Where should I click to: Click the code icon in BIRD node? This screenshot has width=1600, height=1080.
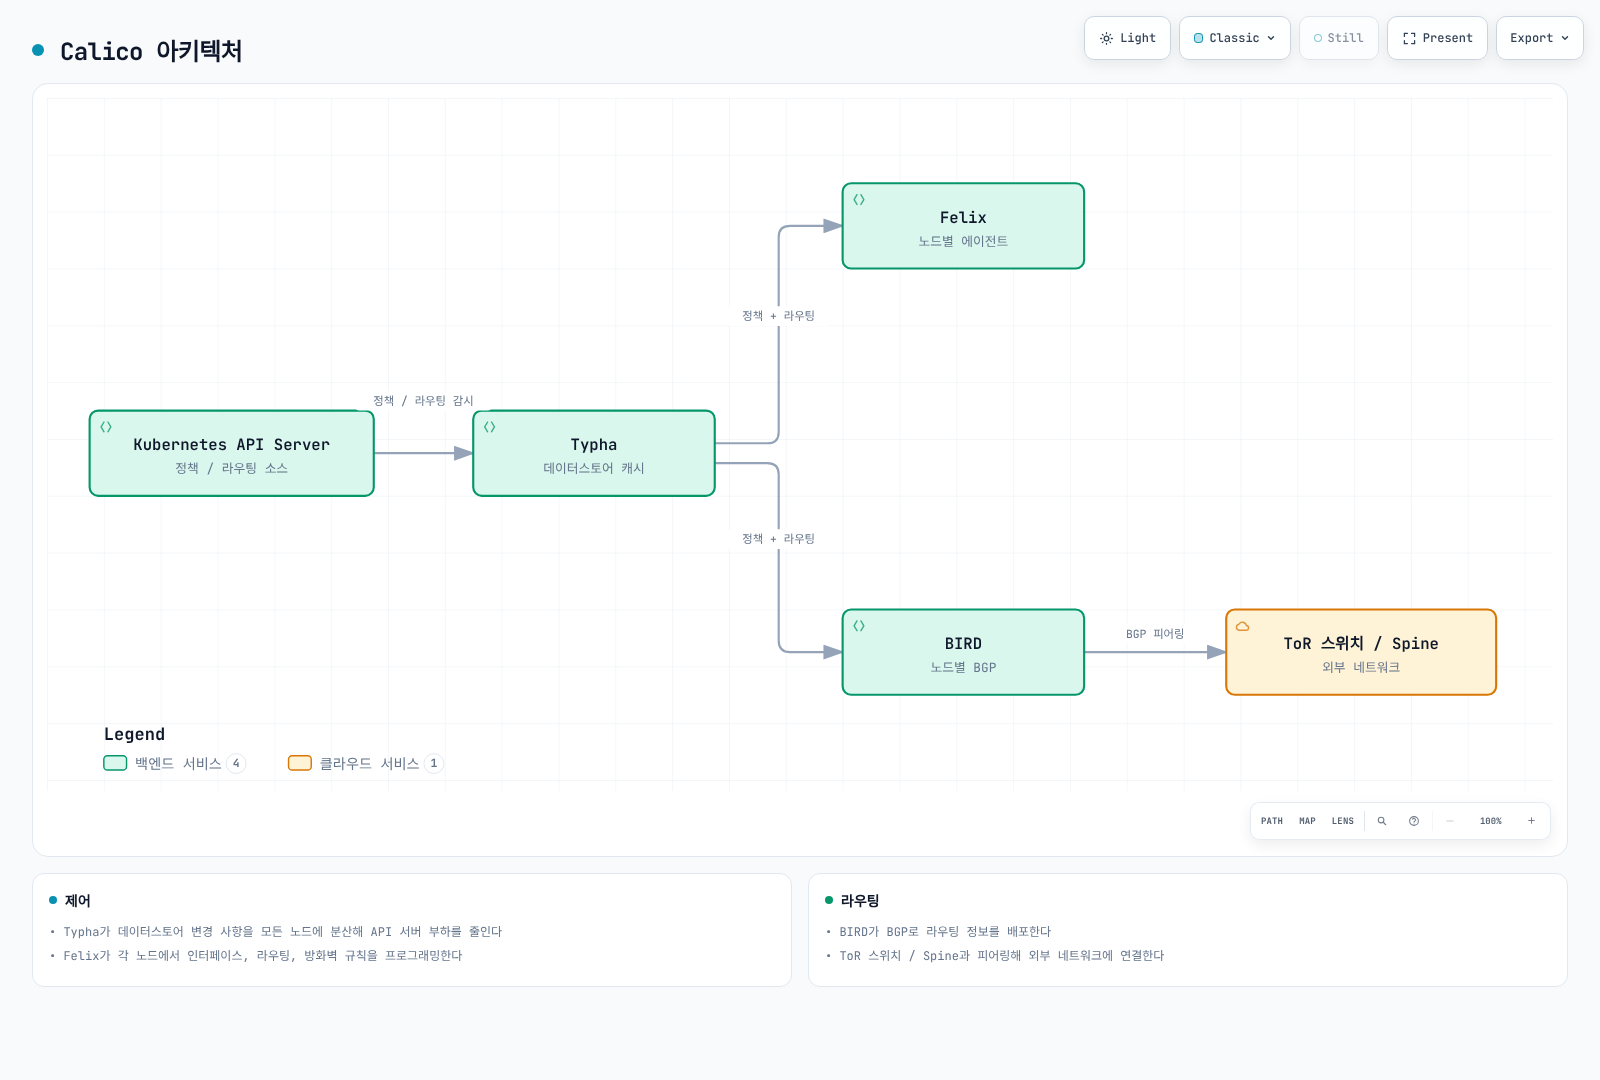point(859,626)
